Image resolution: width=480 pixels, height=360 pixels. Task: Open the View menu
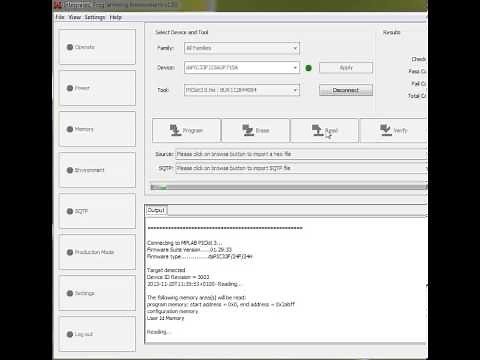pos(75,17)
